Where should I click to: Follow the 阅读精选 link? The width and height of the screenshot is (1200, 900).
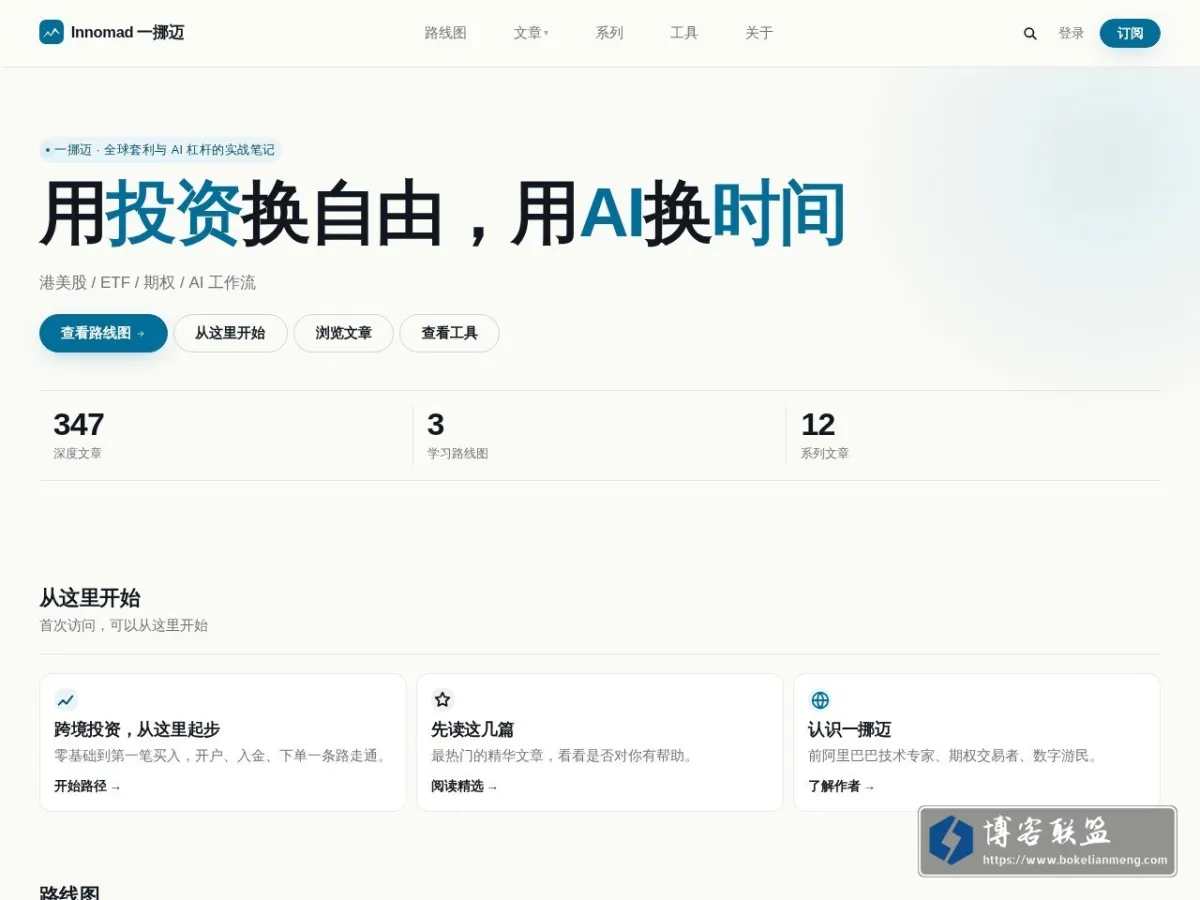coord(464,786)
